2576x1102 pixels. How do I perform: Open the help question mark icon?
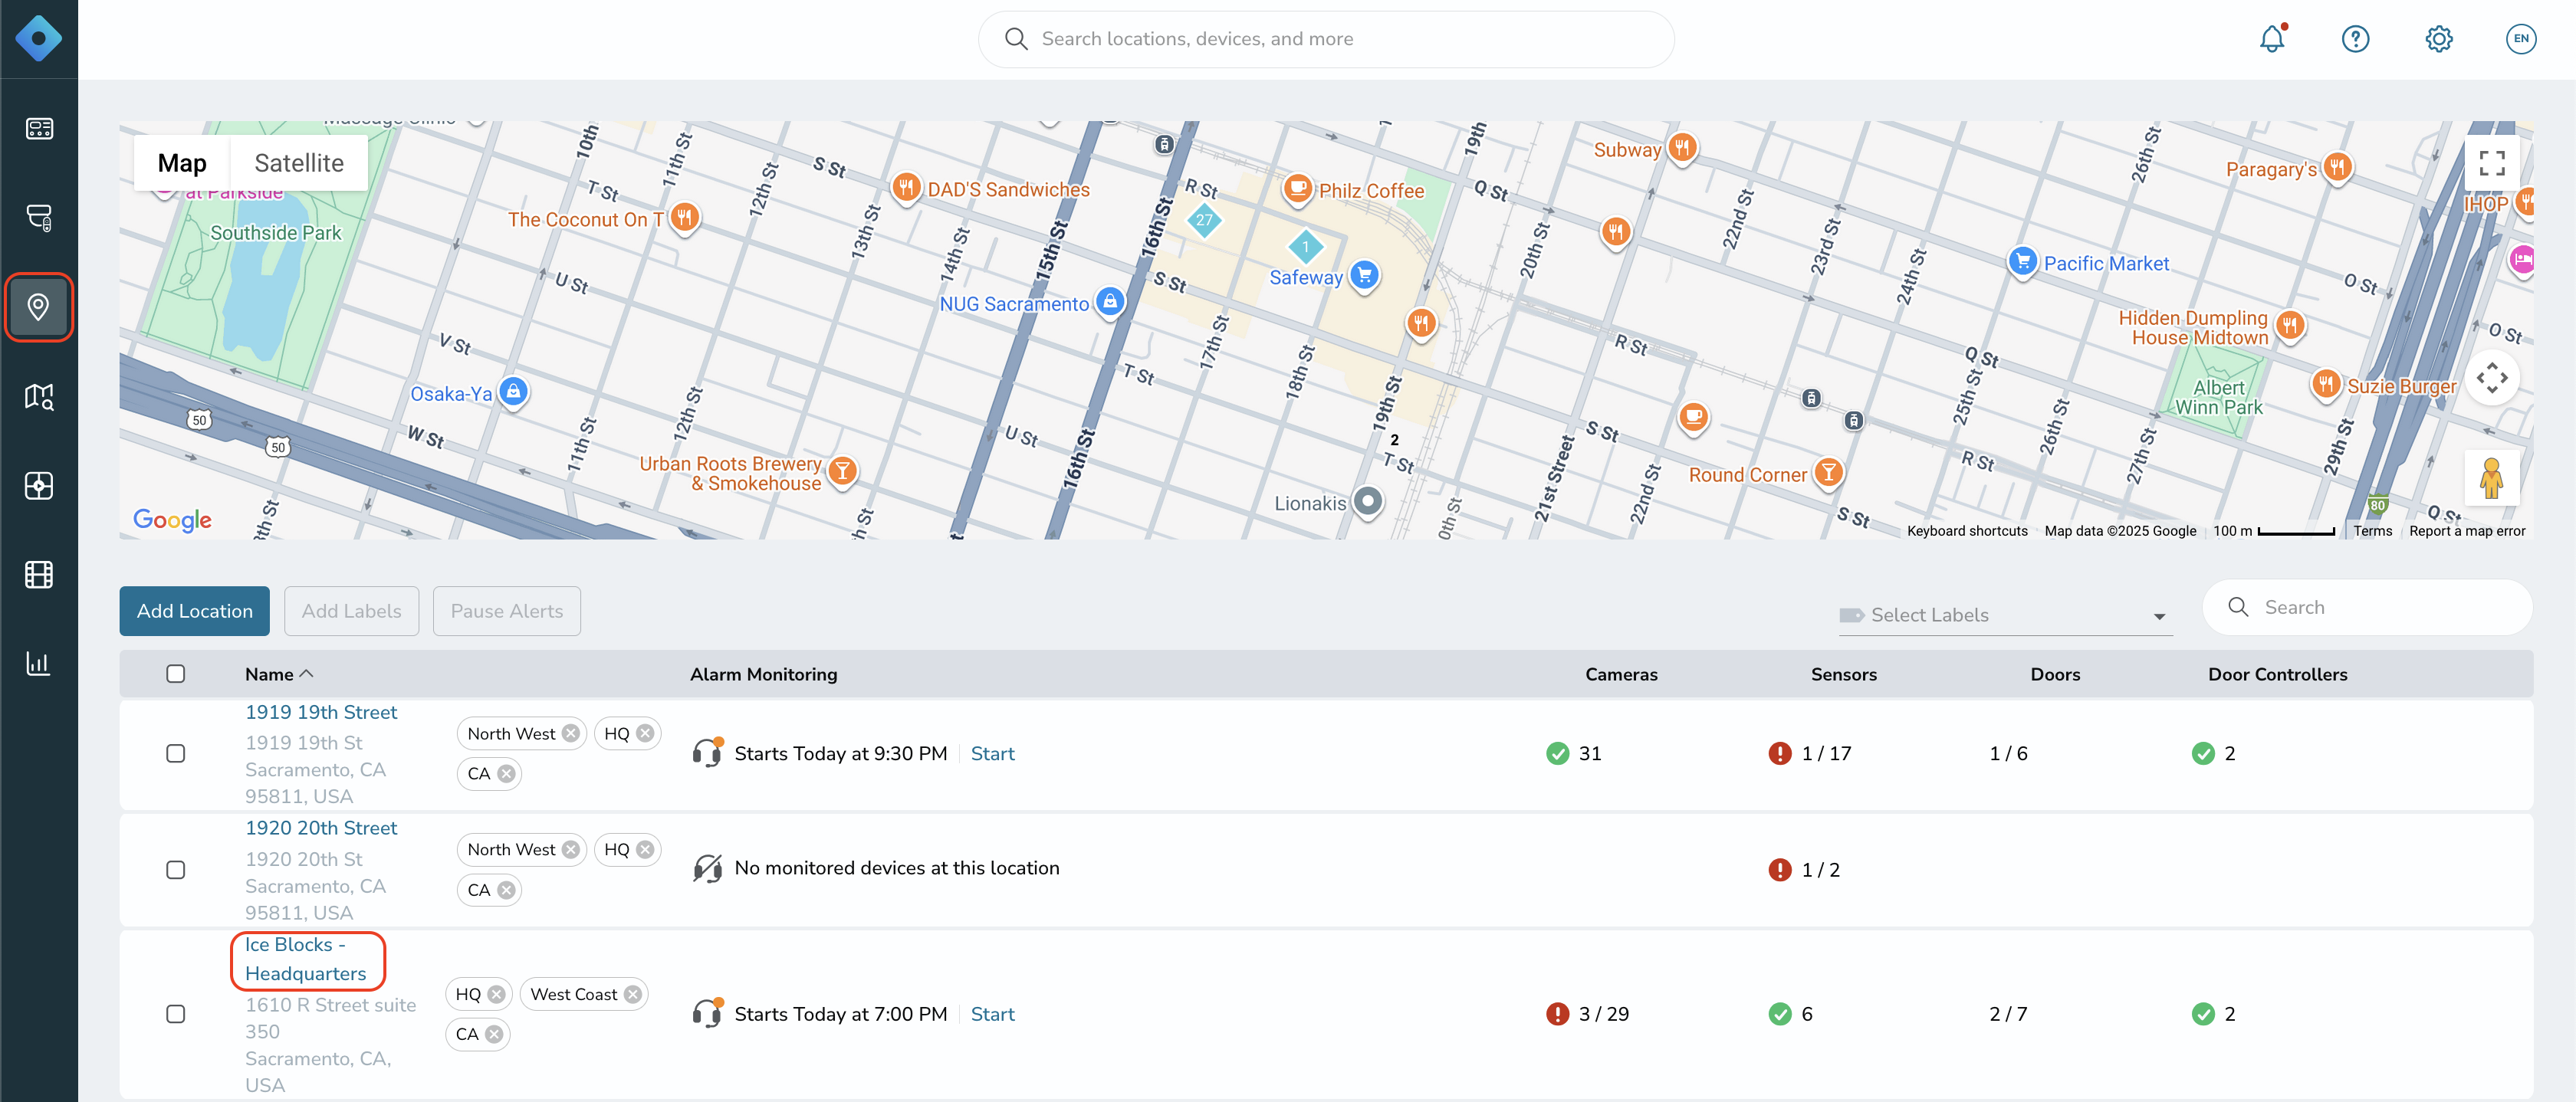(2355, 39)
